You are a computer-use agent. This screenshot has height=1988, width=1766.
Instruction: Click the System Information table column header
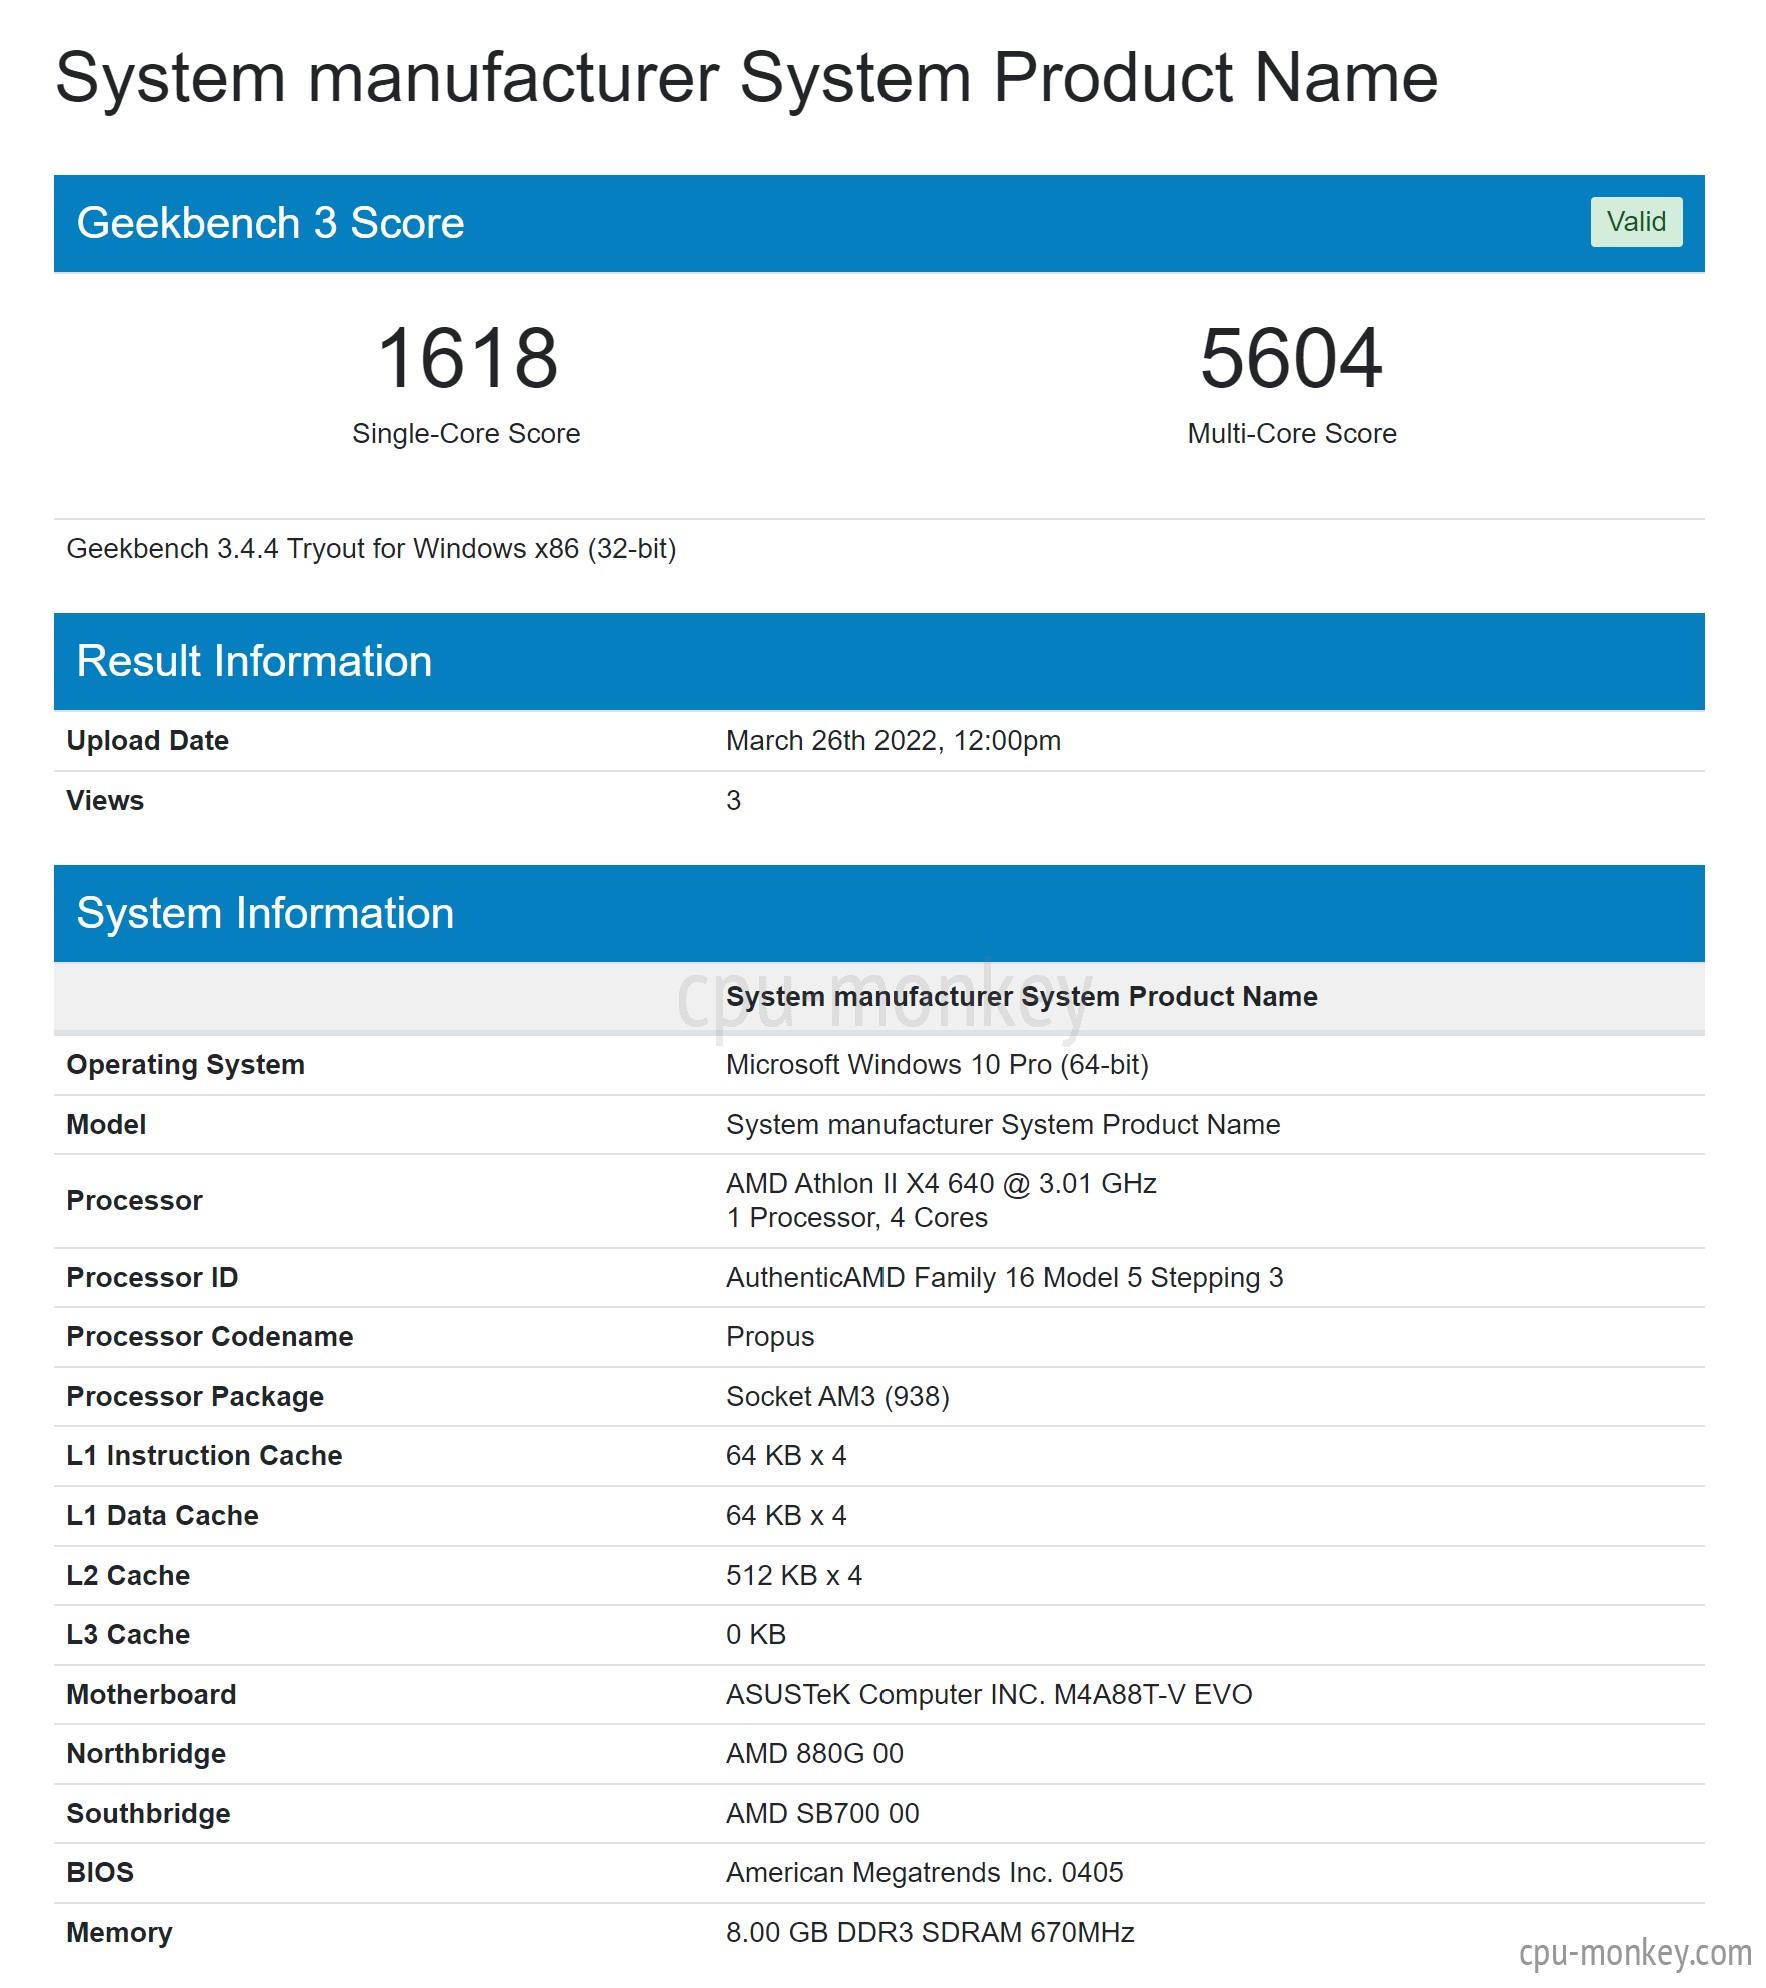(1022, 996)
